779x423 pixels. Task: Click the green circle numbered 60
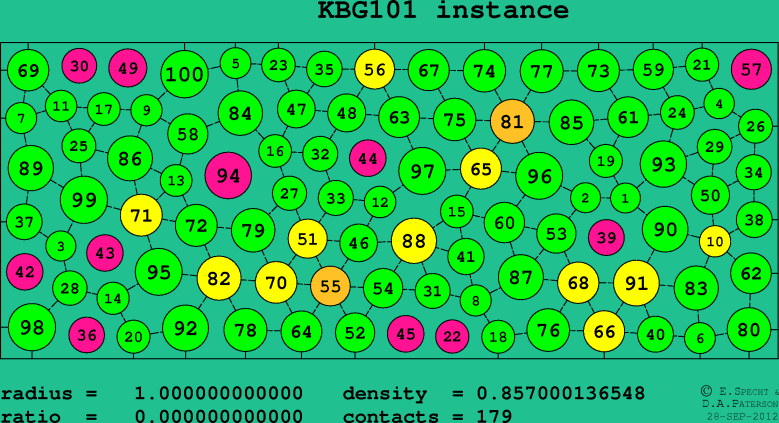coord(504,223)
